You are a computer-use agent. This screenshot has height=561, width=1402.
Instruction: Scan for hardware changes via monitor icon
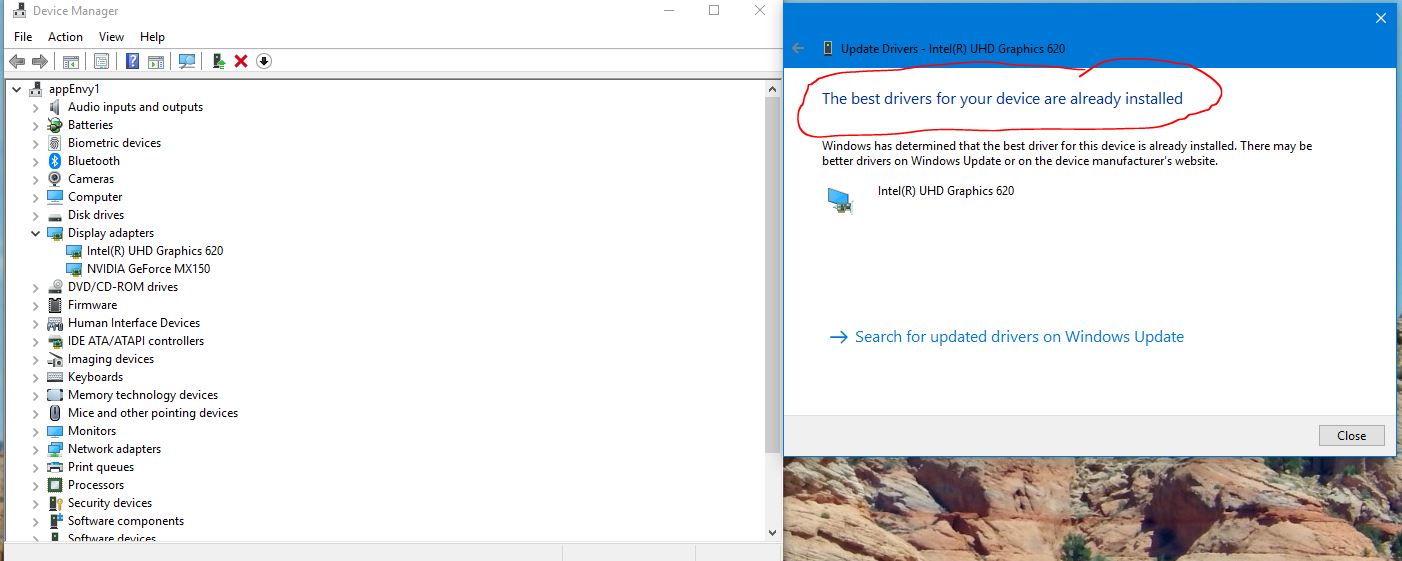(x=187, y=61)
